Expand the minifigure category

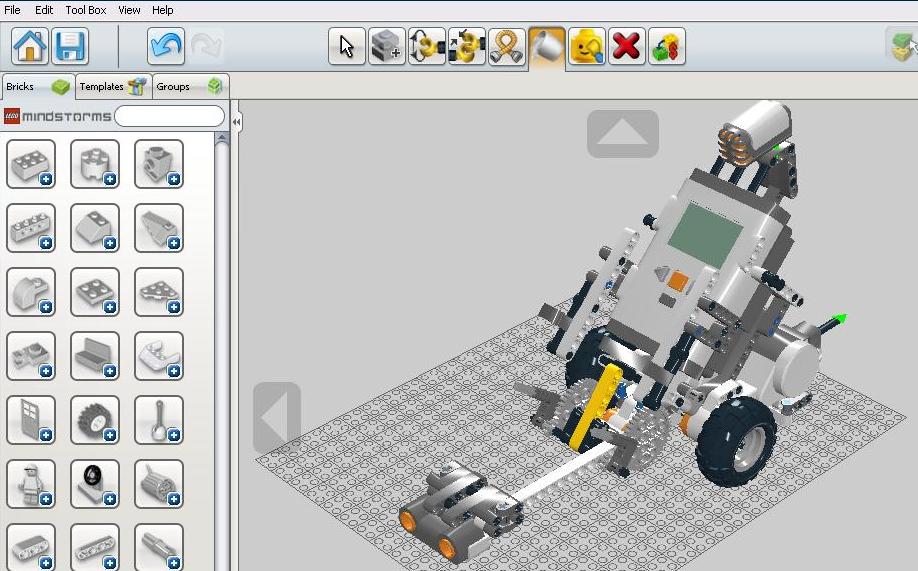click(x=31, y=484)
